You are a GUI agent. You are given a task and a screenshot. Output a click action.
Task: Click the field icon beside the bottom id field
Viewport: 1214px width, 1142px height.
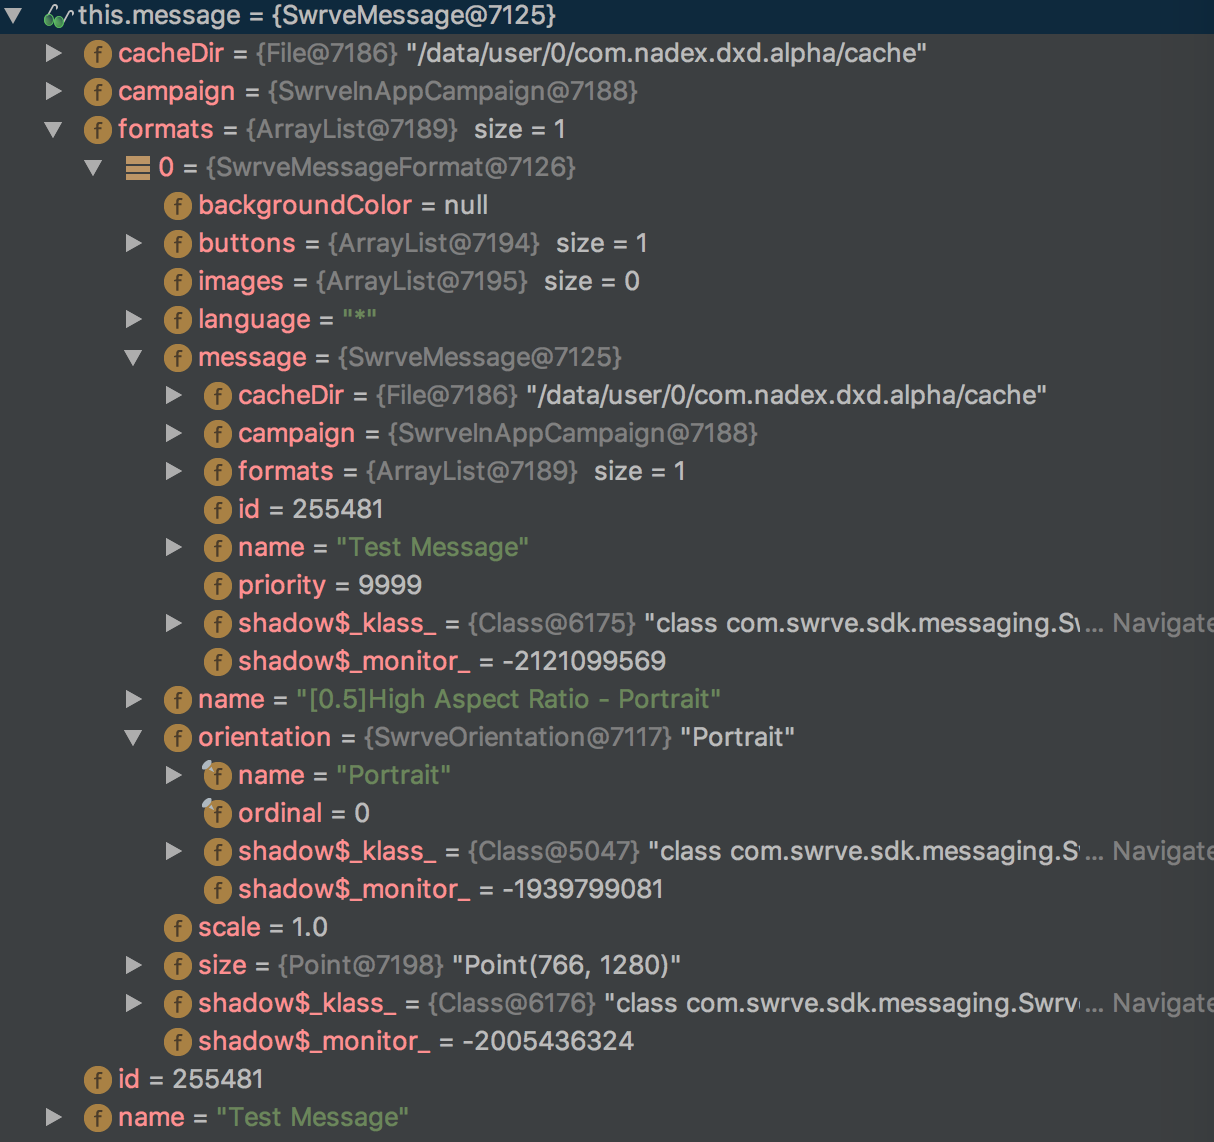(x=98, y=1079)
